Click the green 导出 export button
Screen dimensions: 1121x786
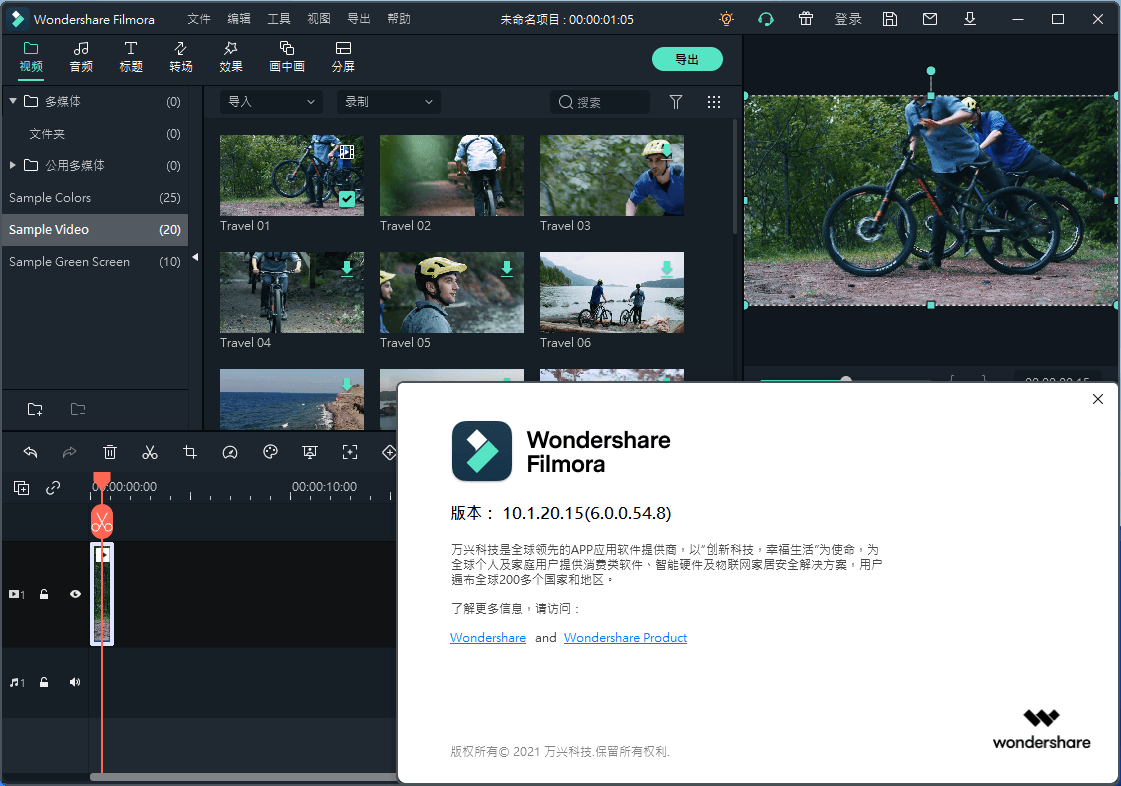(687, 59)
